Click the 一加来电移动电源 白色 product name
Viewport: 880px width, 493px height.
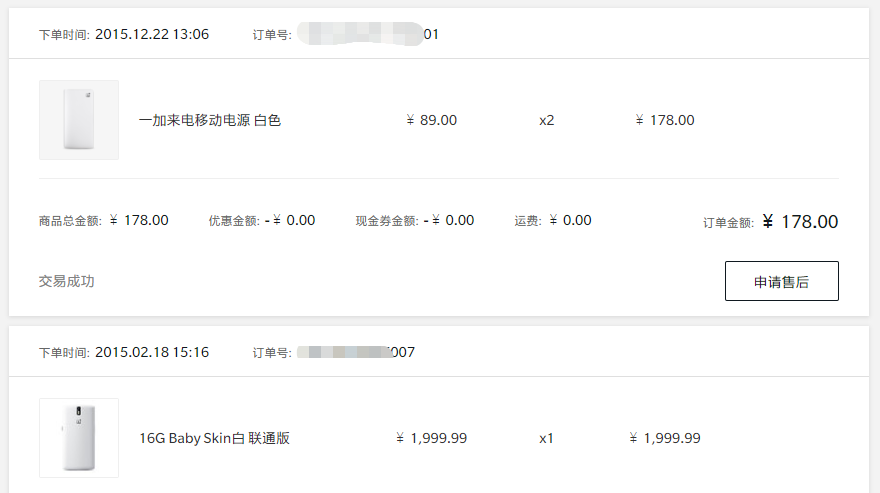pyautogui.click(x=210, y=120)
